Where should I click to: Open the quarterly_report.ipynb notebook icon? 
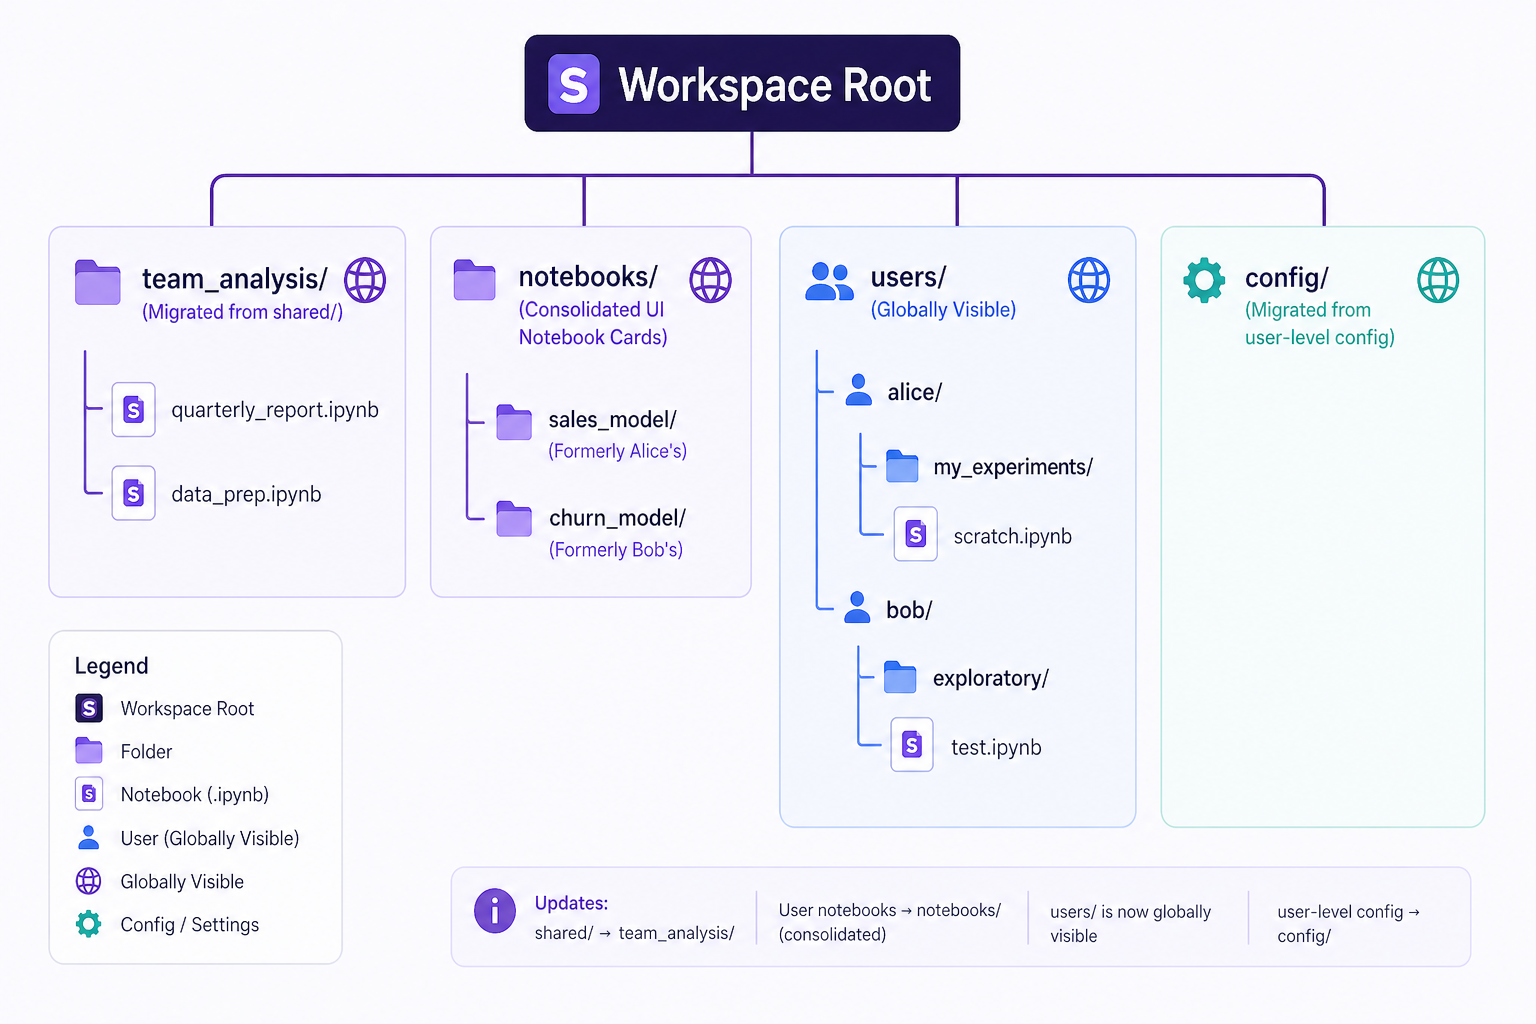[133, 410]
